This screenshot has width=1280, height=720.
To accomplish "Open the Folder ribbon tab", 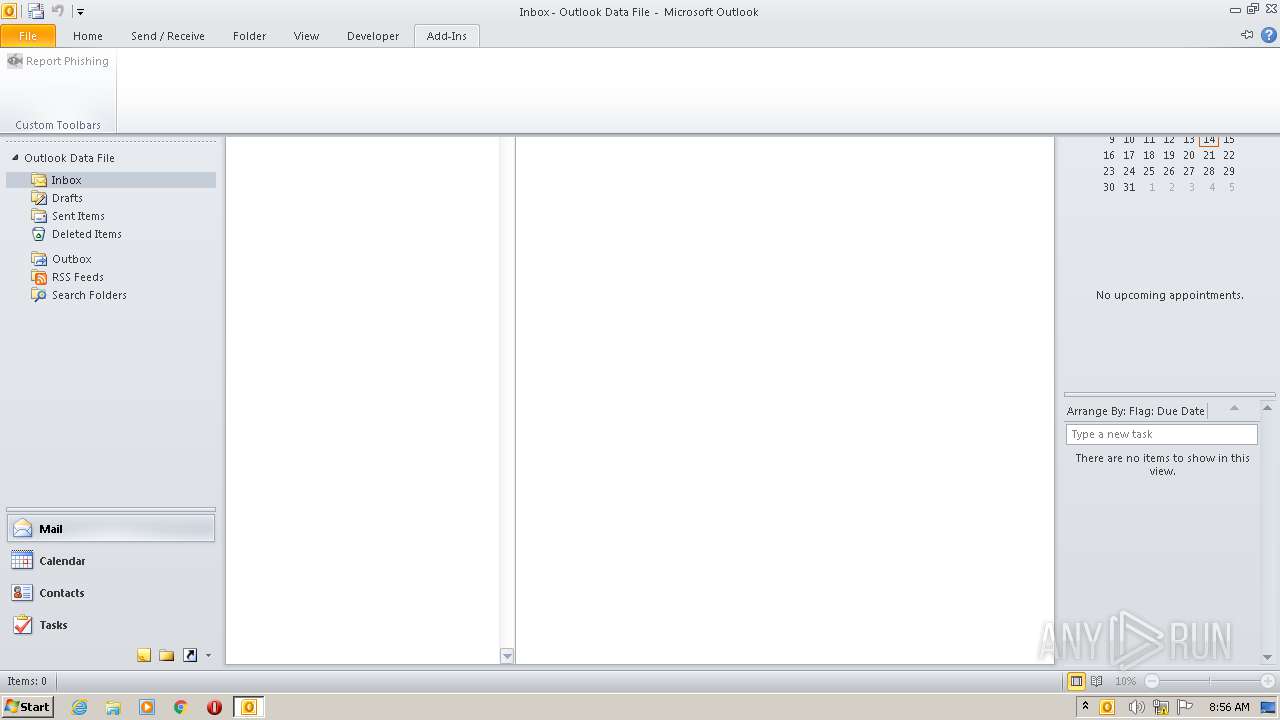I will 250,36.
